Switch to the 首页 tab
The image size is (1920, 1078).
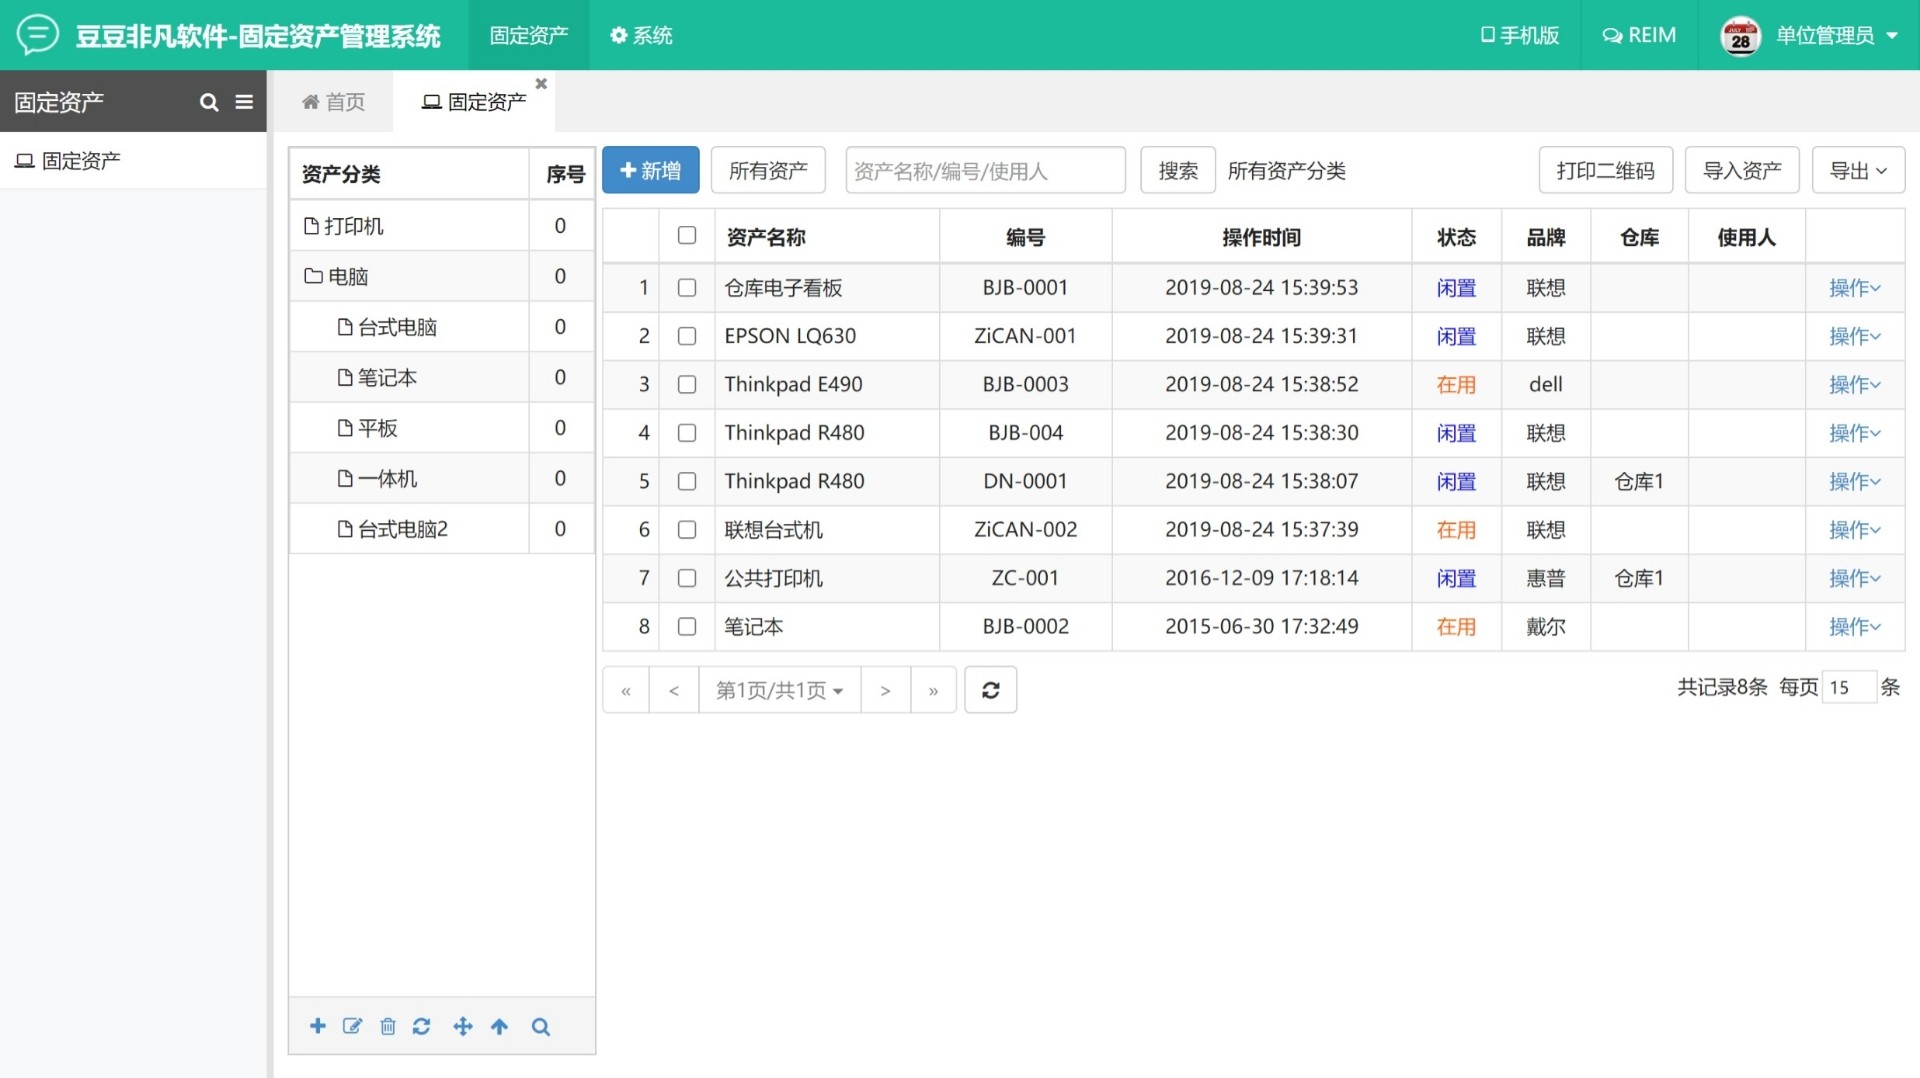(x=334, y=102)
